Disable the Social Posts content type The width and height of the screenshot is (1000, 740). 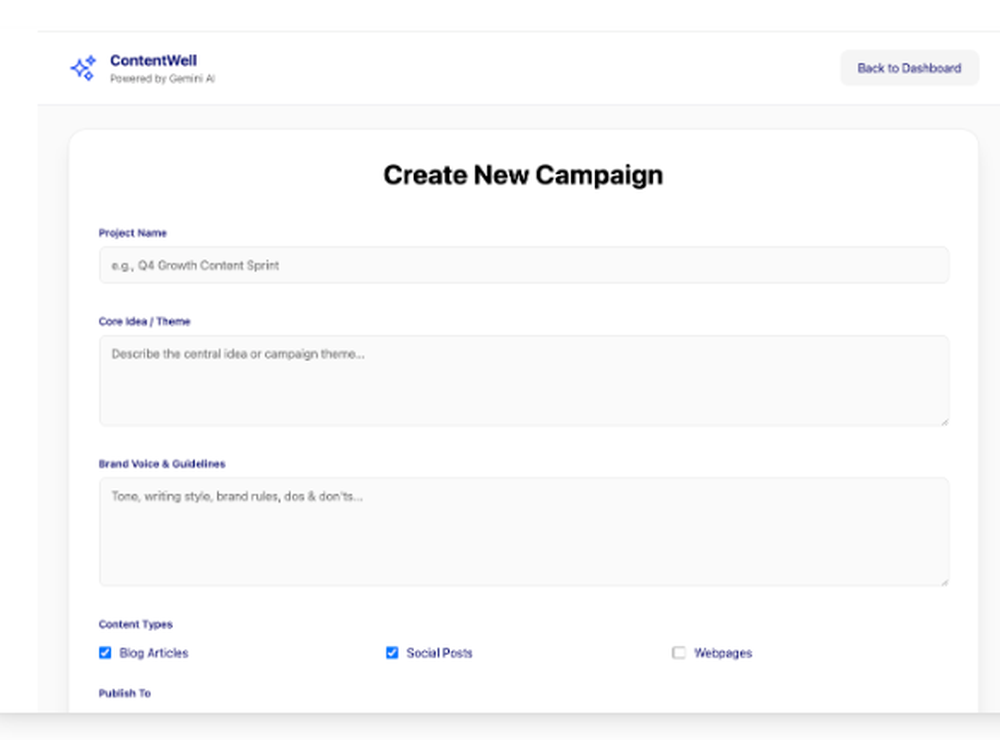pyautogui.click(x=391, y=653)
